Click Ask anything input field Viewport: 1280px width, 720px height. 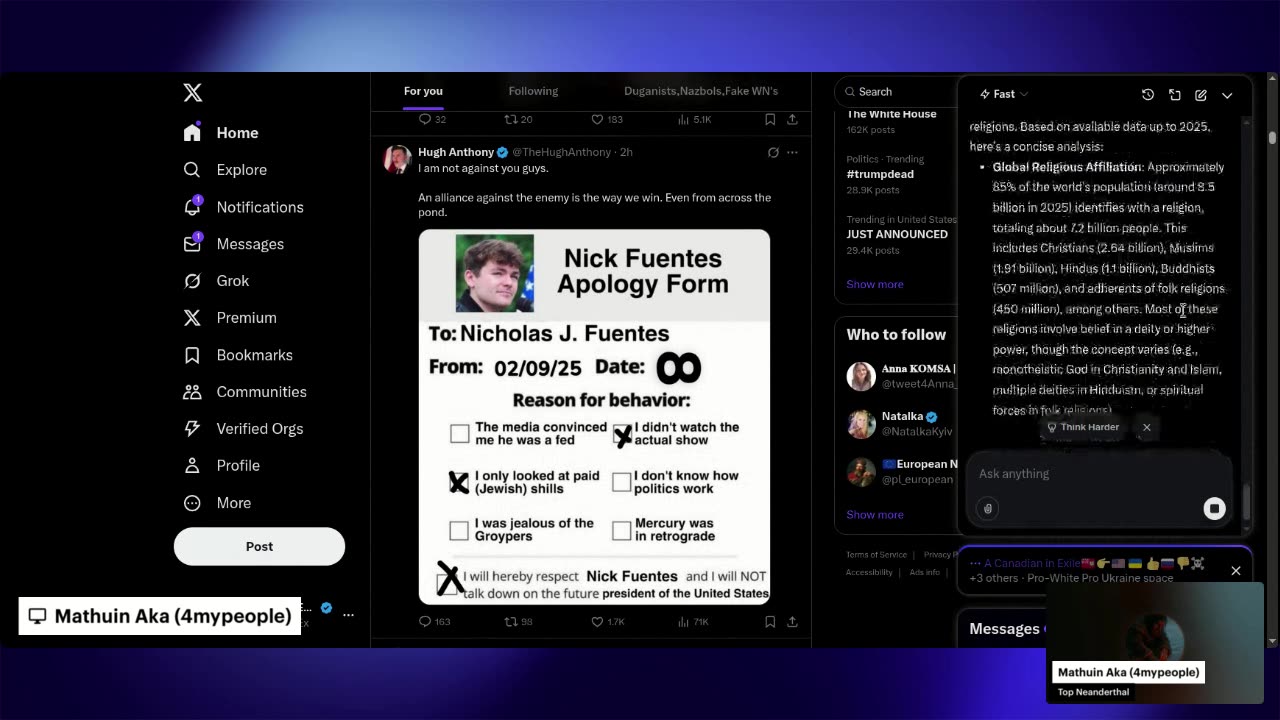pyautogui.click(x=1098, y=474)
